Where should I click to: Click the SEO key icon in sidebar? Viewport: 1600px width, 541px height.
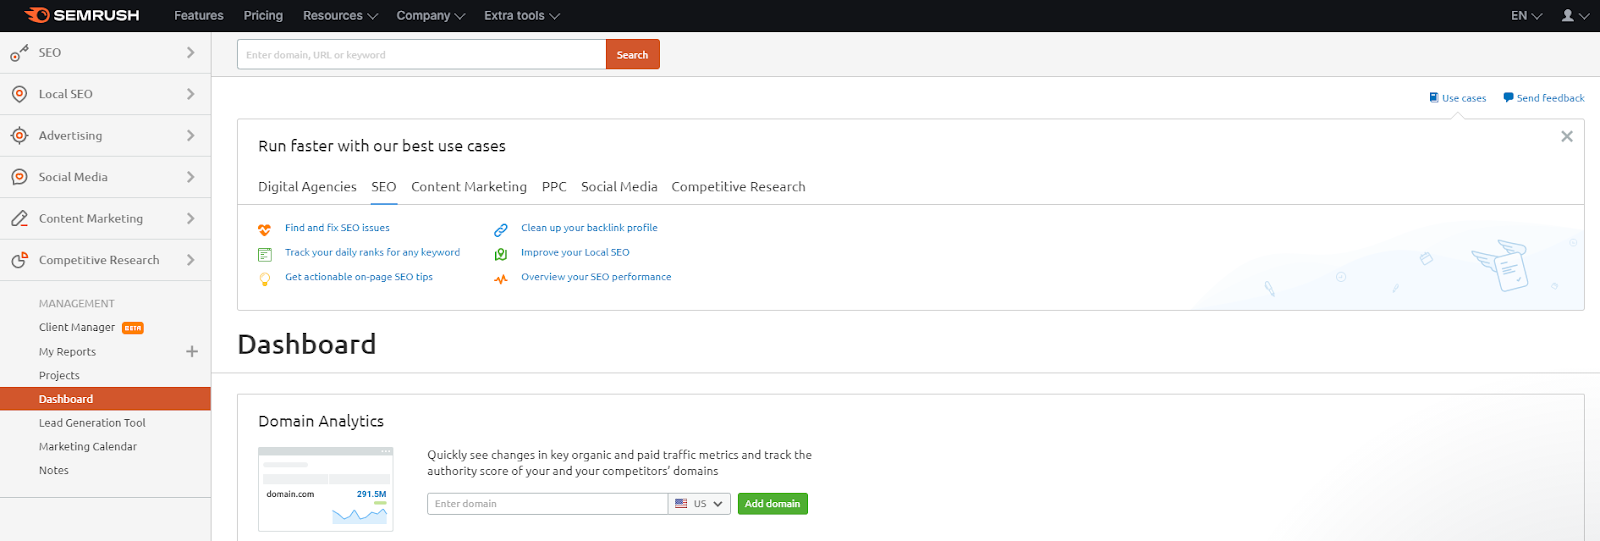19,53
